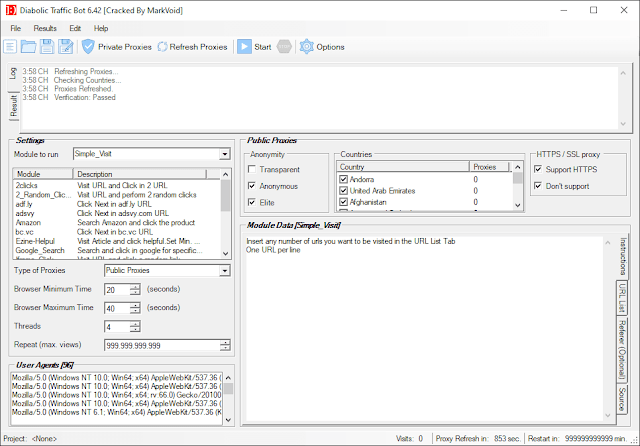The image size is (640, 446).
Task: Open Options gear icon
Action: click(322, 47)
